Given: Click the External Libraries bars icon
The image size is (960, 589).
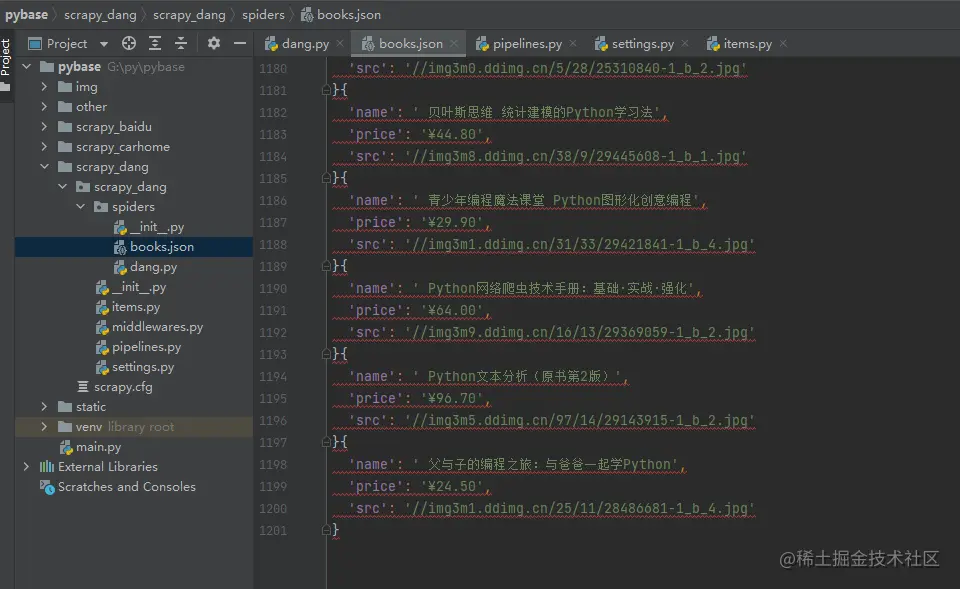Looking at the screenshot, I should (47, 467).
